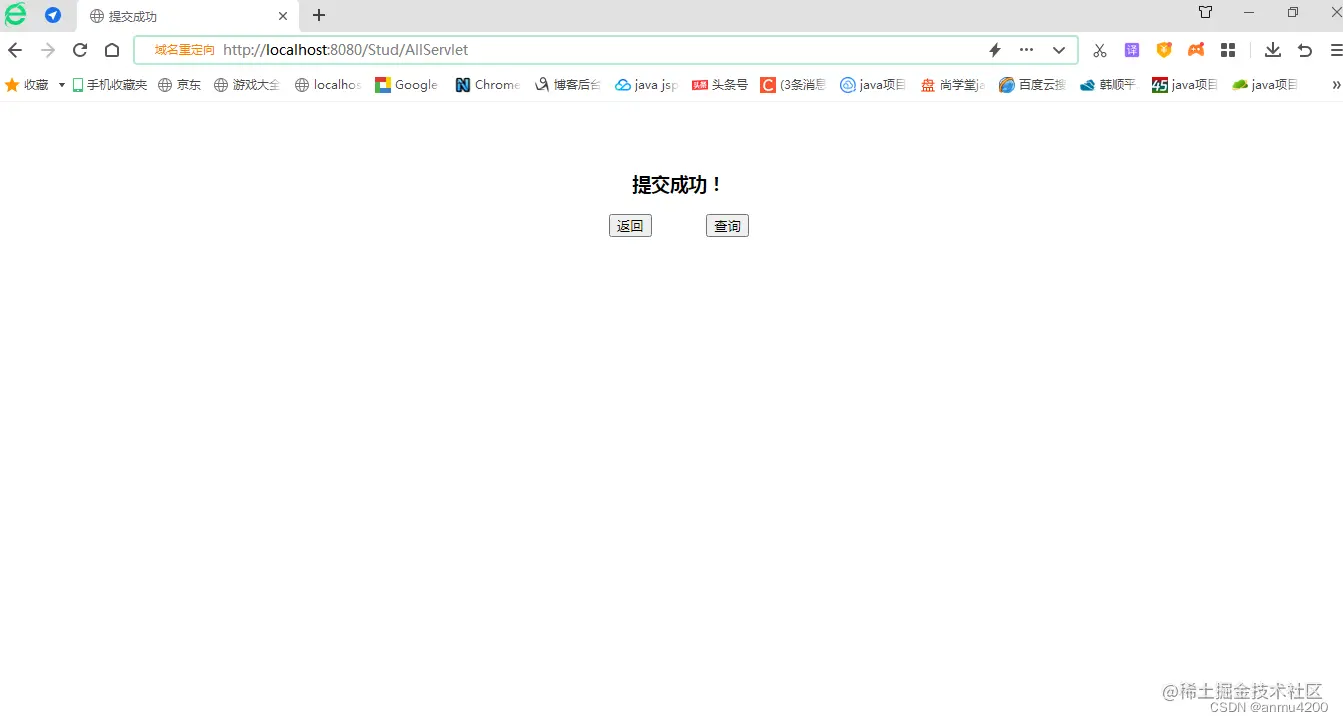Open the Google bookmark
This screenshot has height=722, width=1343.
click(x=406, y=85)
